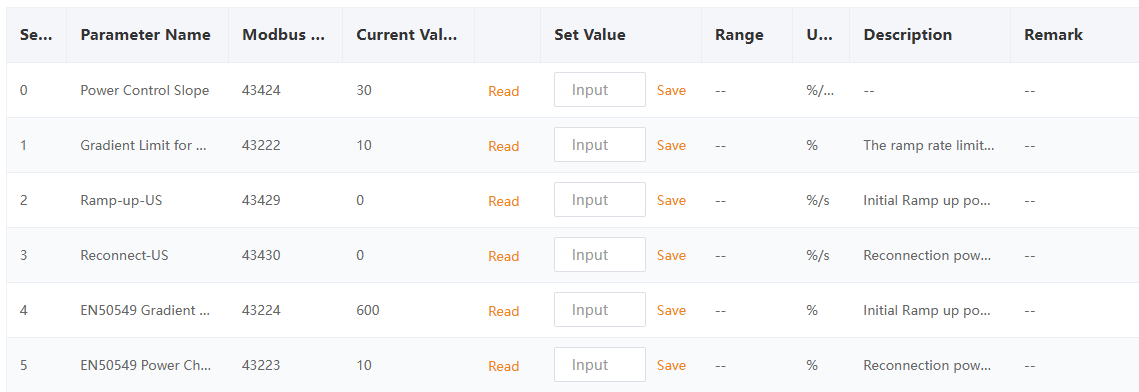Focus input for Modbus 43224 row
The height and width of the screenshot is (392, 1139).
click(x=600, y=310)
